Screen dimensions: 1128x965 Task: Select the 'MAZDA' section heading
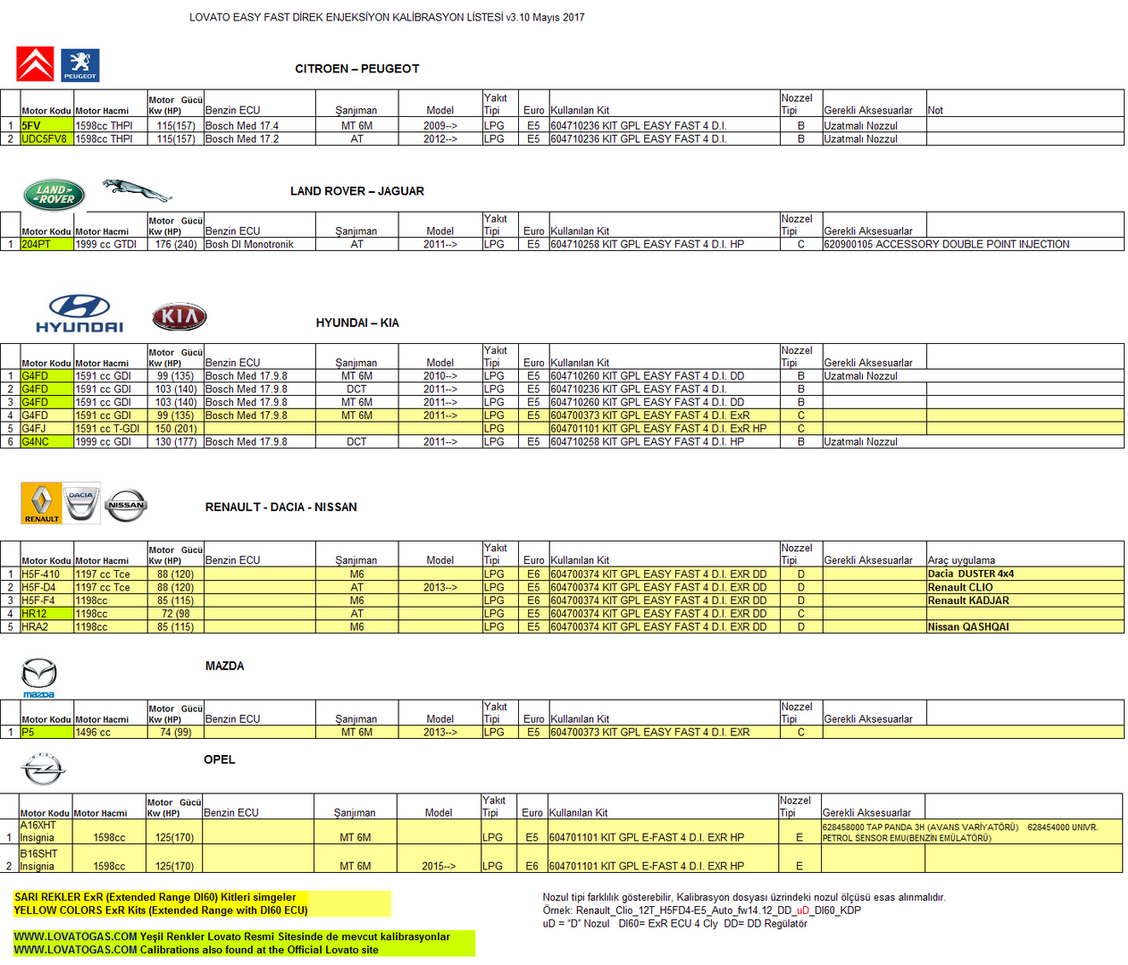click(224, 666)
